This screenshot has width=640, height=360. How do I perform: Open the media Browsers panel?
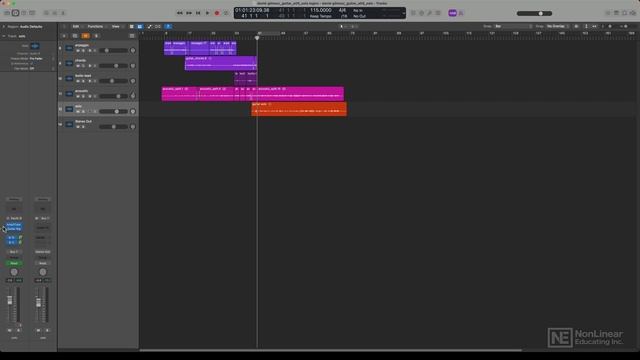633,13
